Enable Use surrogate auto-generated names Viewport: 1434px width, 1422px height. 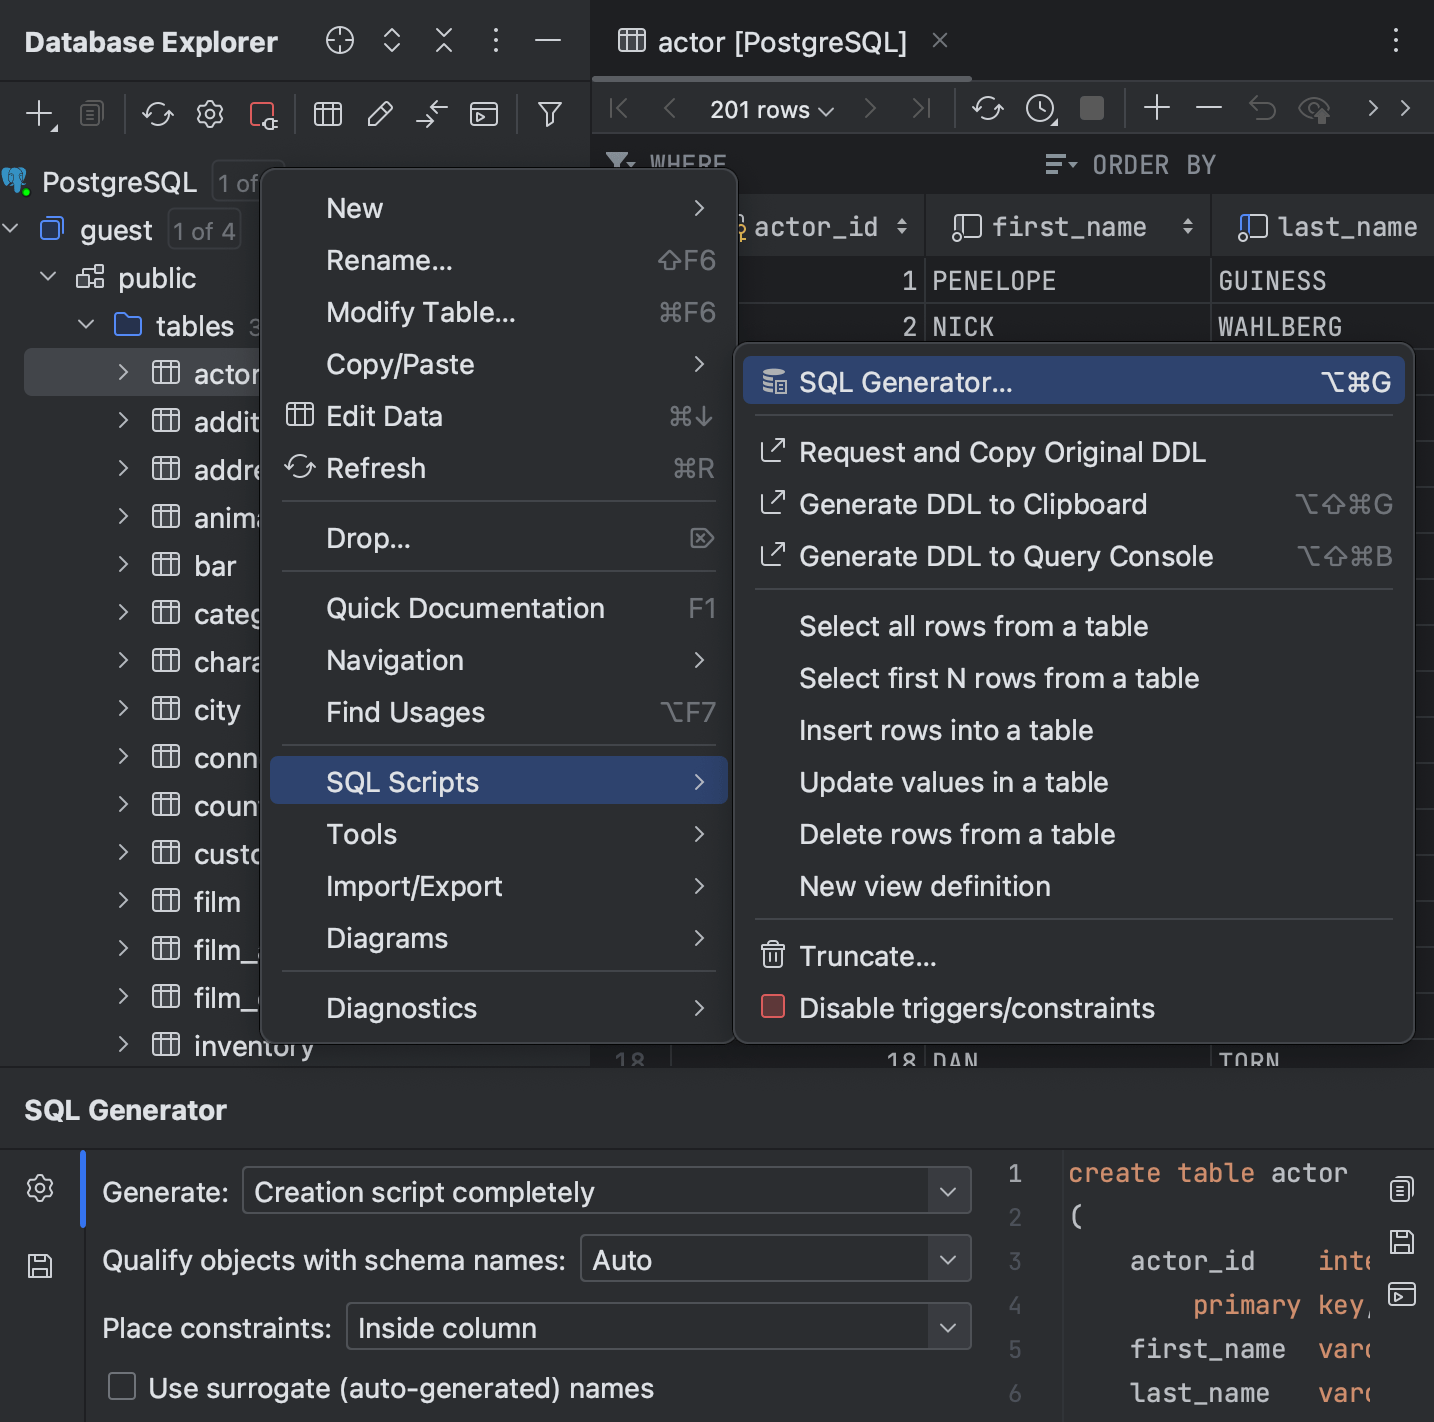(x=121, y=1387)
